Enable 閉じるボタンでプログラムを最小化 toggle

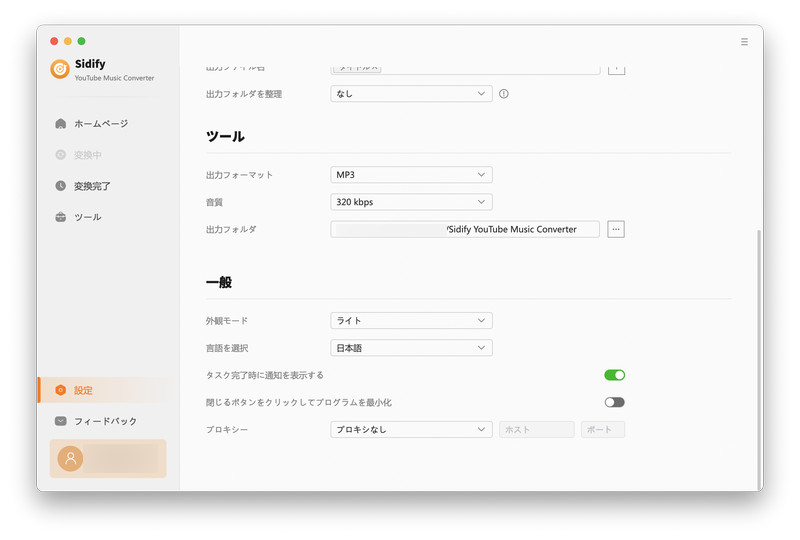(614, 402)
